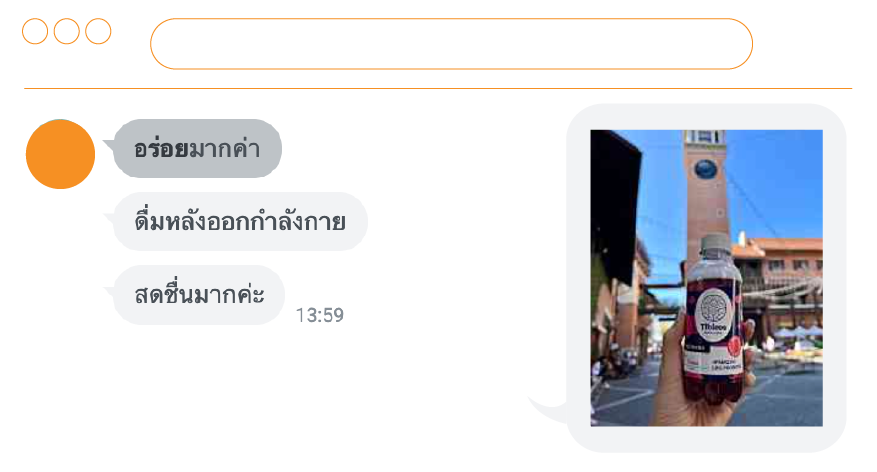877x472 pixels.
Task: Click the middle orange window circle
Action: pos(67,31)
